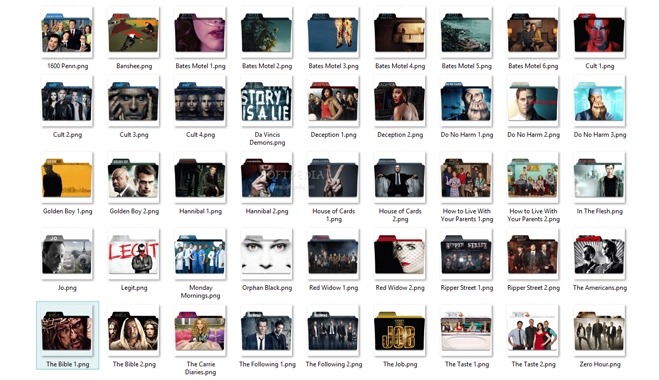Select the Banshee.png folder icon
The width and height of the screenshot is (659, 380).
tap(134, 33)
